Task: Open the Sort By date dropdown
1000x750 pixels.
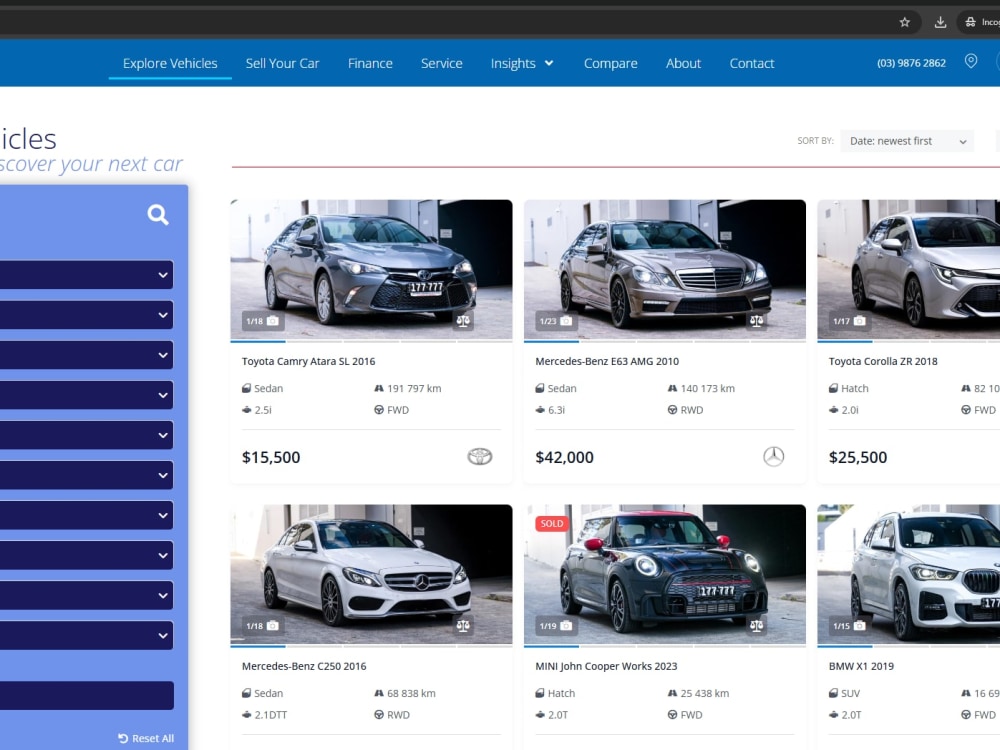Action: (x=907, y=141)
